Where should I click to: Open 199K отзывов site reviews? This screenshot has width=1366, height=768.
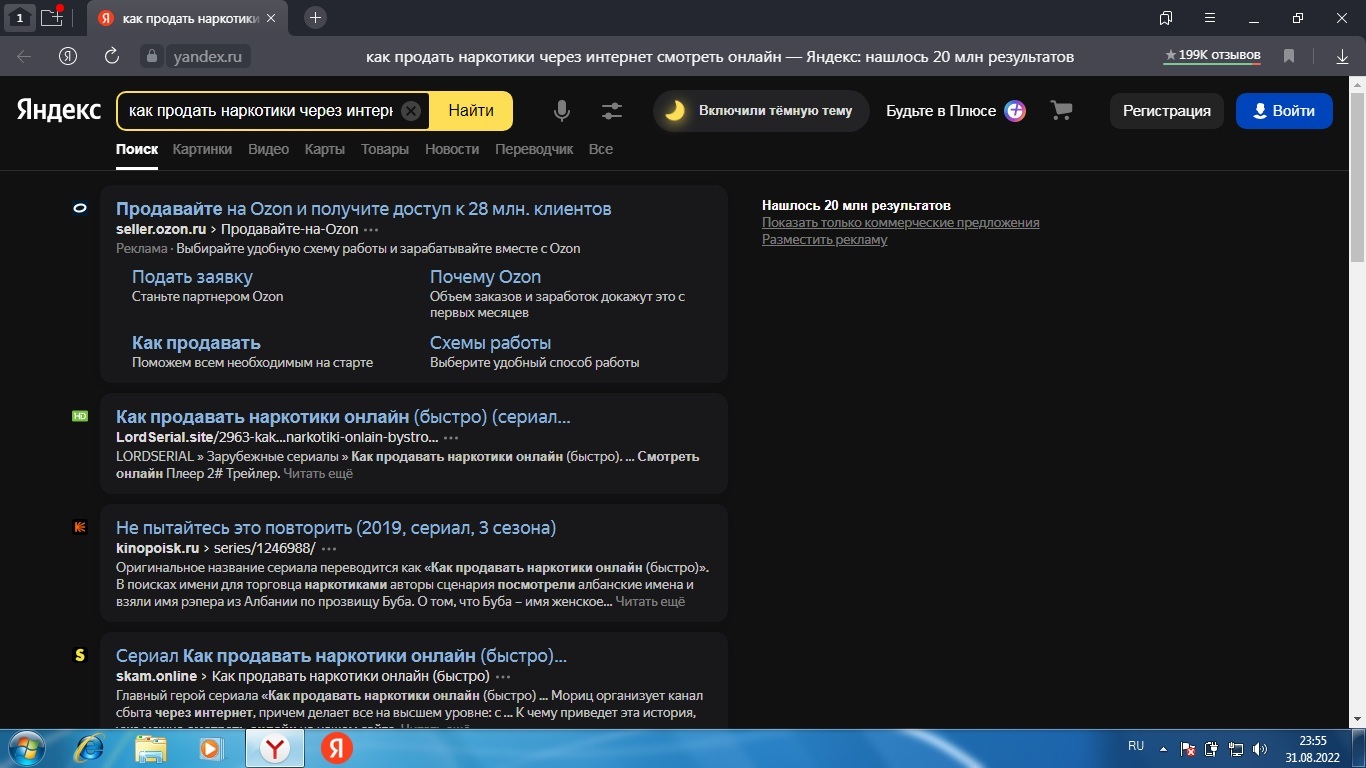pyautogui.click(x=1212, y=56)
